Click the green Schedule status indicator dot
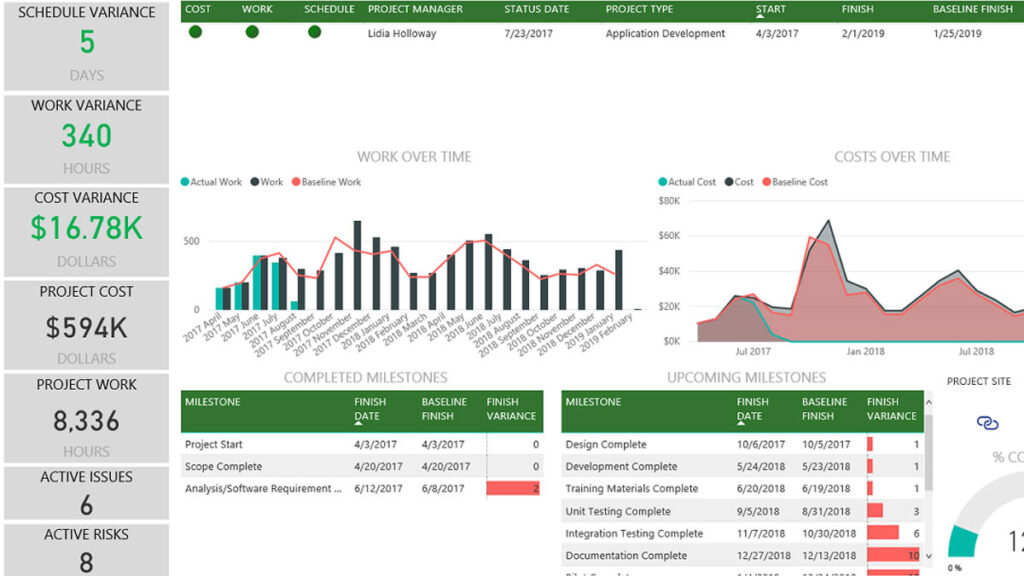Viewport: 1024px width, 576px height. [314, 32]
